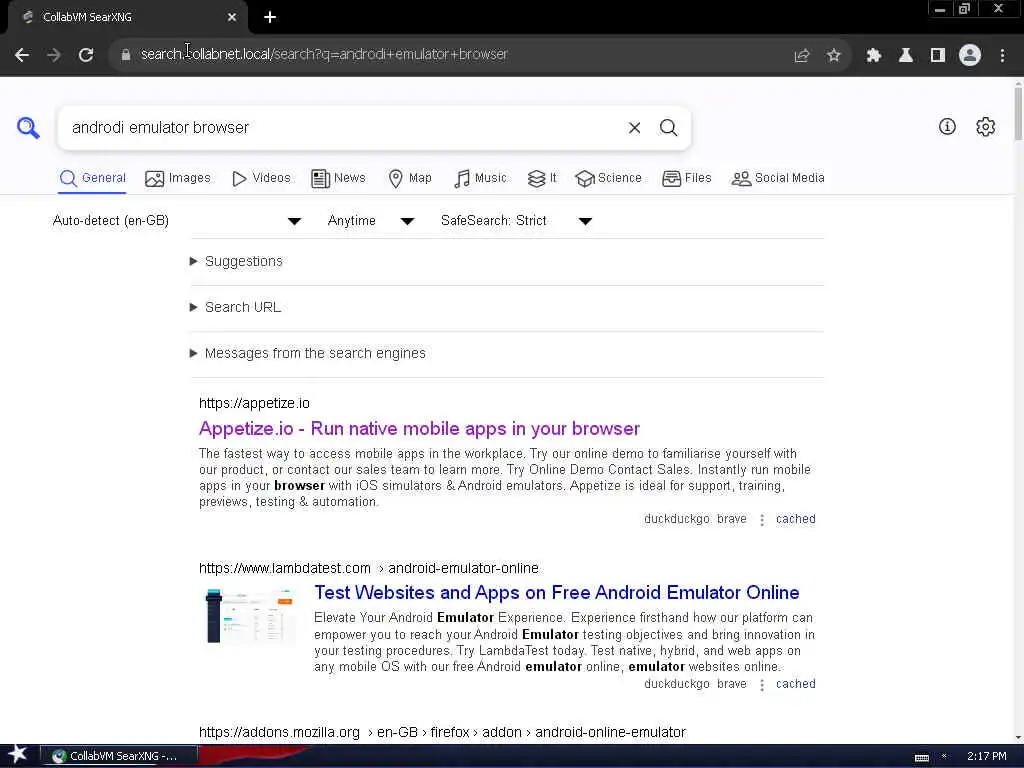Switch to the Science category tab
The width and height of the screenshot is (1024, 768).
coord(608,178)
